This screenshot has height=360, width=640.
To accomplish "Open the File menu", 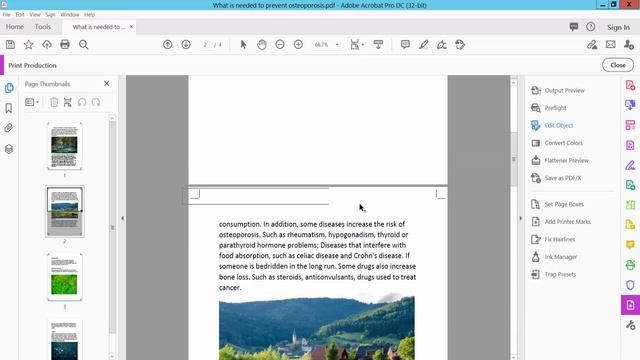I will 7,14.
